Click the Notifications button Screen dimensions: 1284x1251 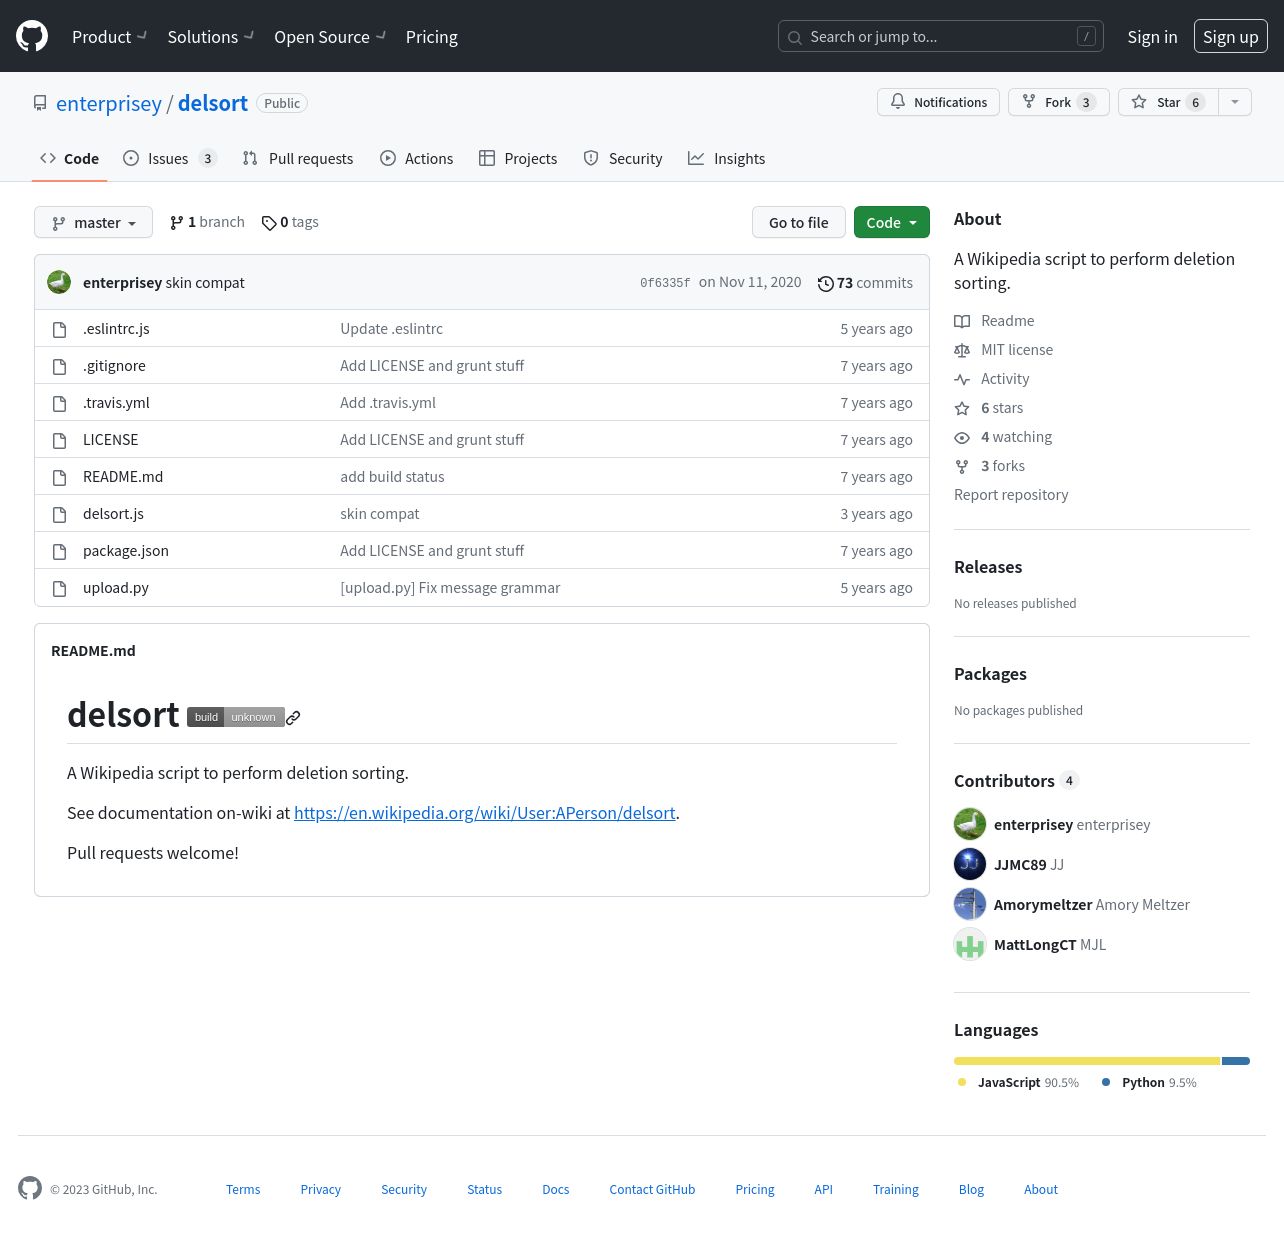click(938, 102)
